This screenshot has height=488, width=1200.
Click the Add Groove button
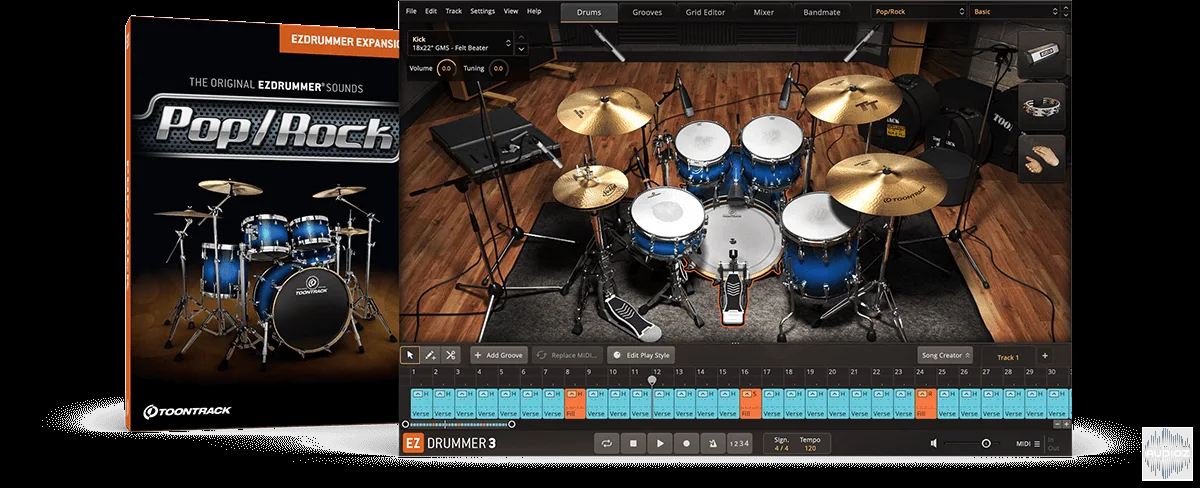(x=499, y=355)
